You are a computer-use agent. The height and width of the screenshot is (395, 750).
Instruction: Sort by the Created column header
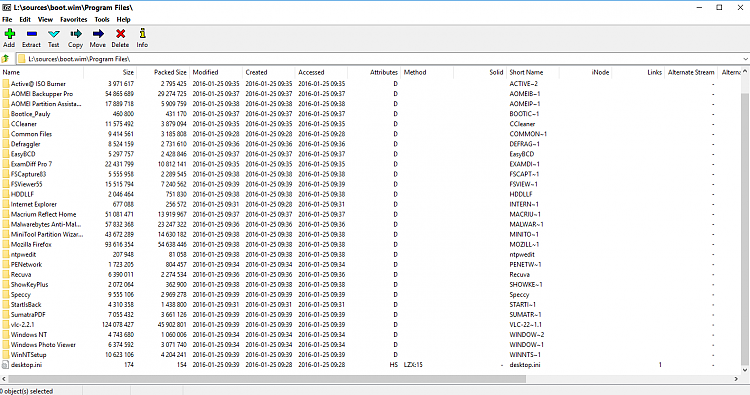click(x=269, y=72)
